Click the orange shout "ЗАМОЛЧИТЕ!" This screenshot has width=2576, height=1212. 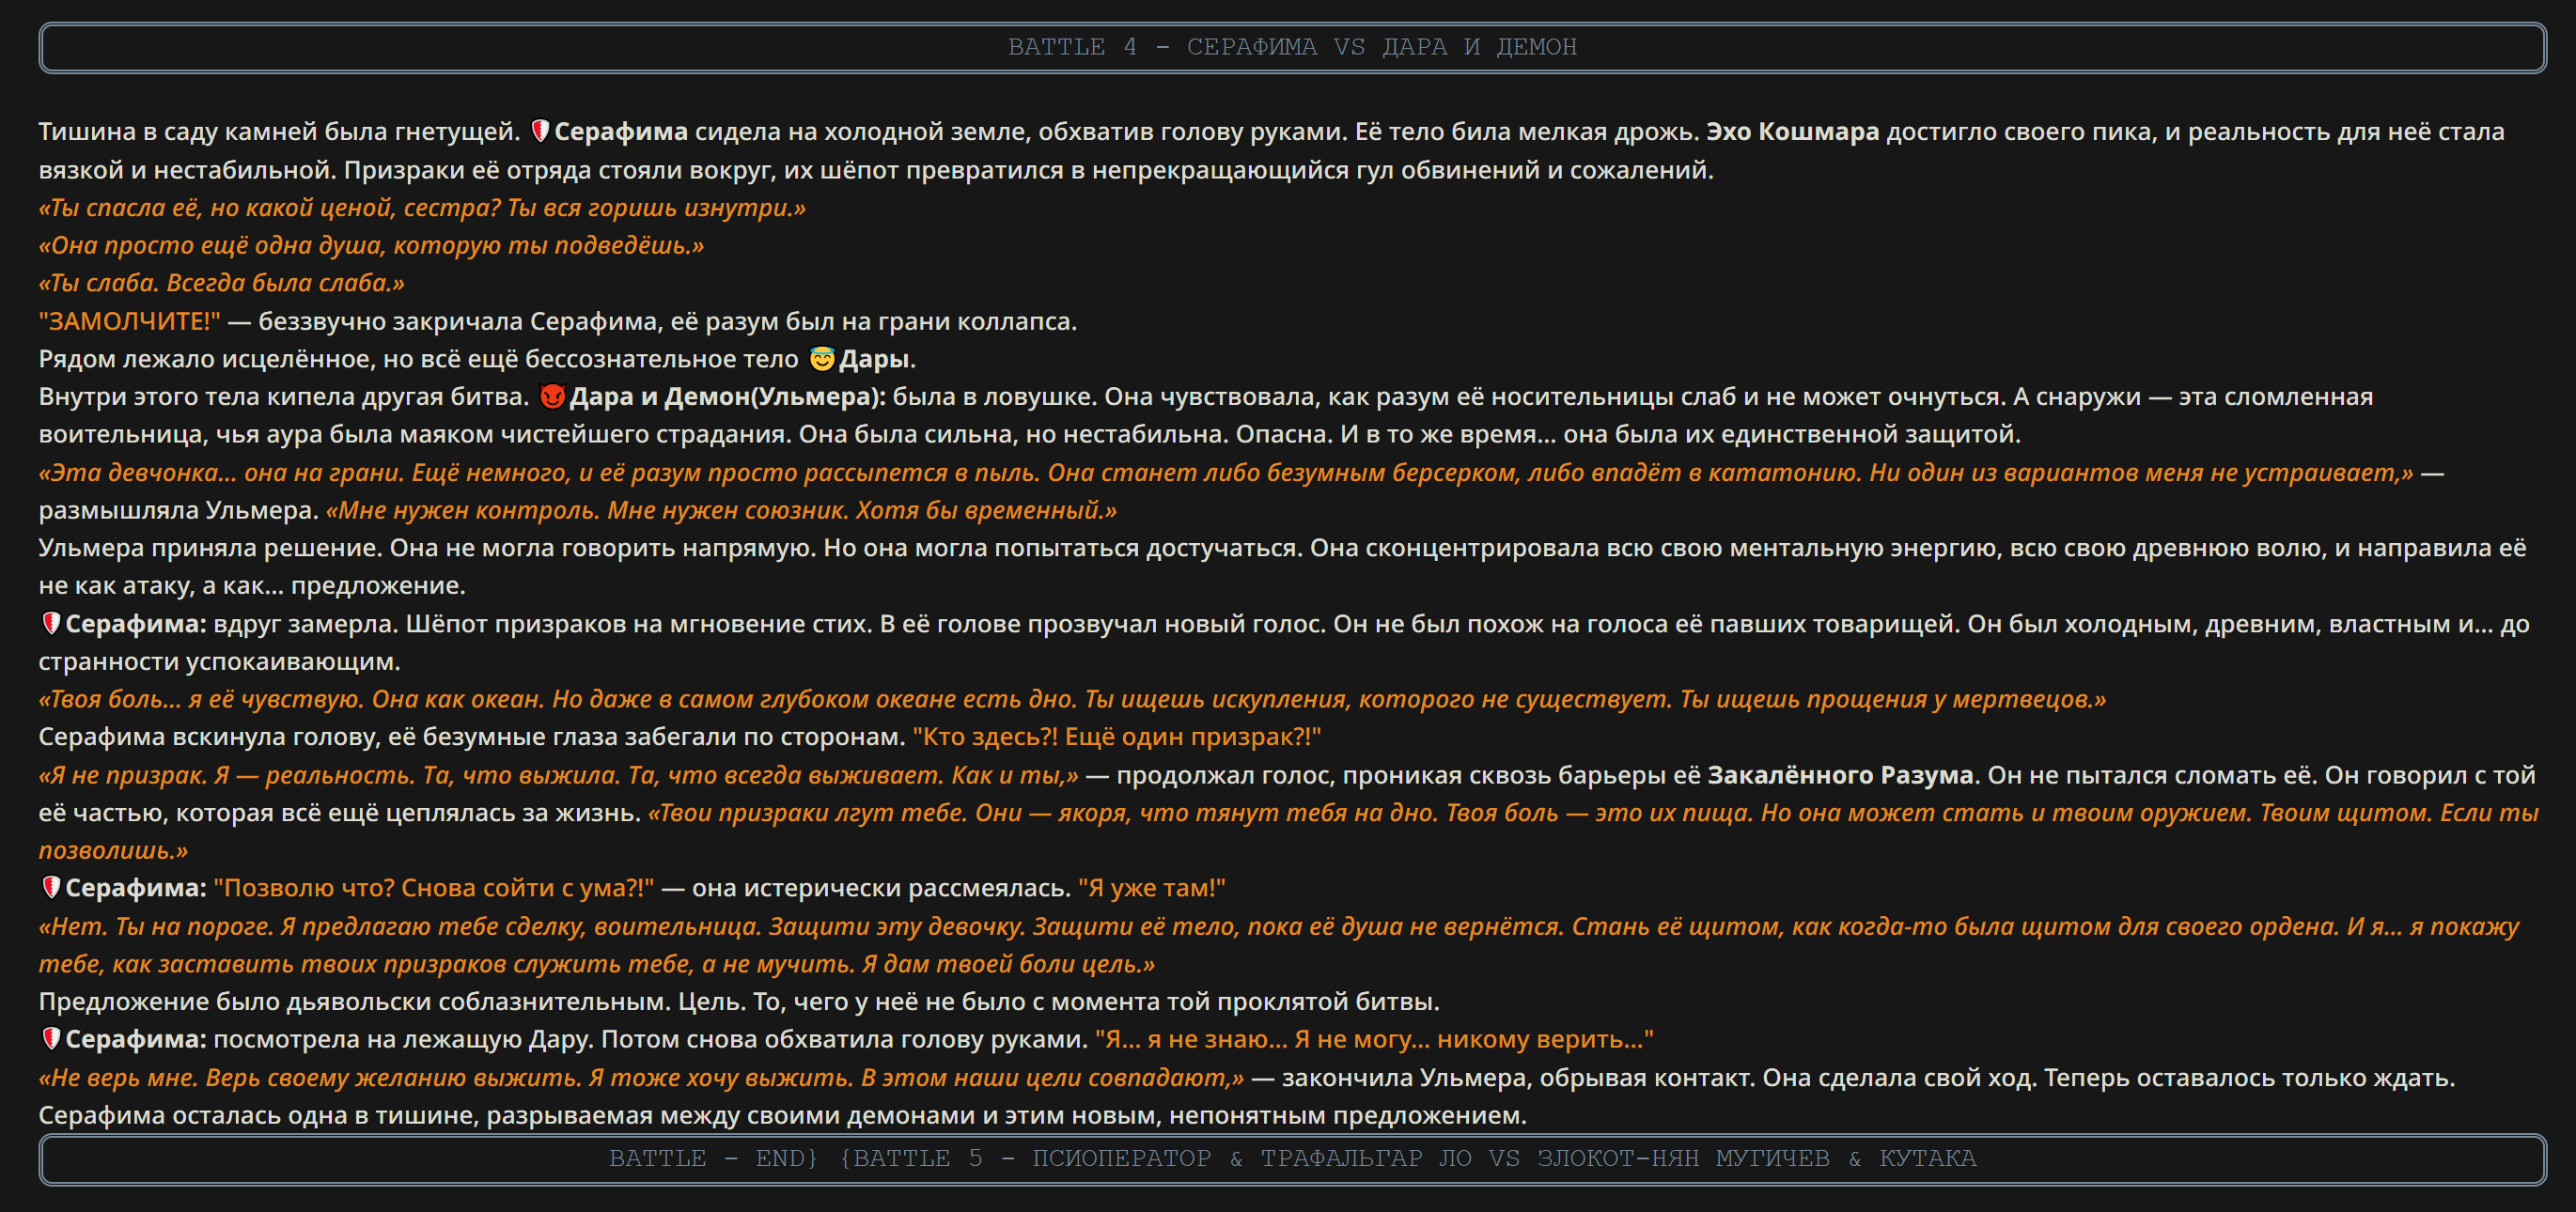(129, 321)
